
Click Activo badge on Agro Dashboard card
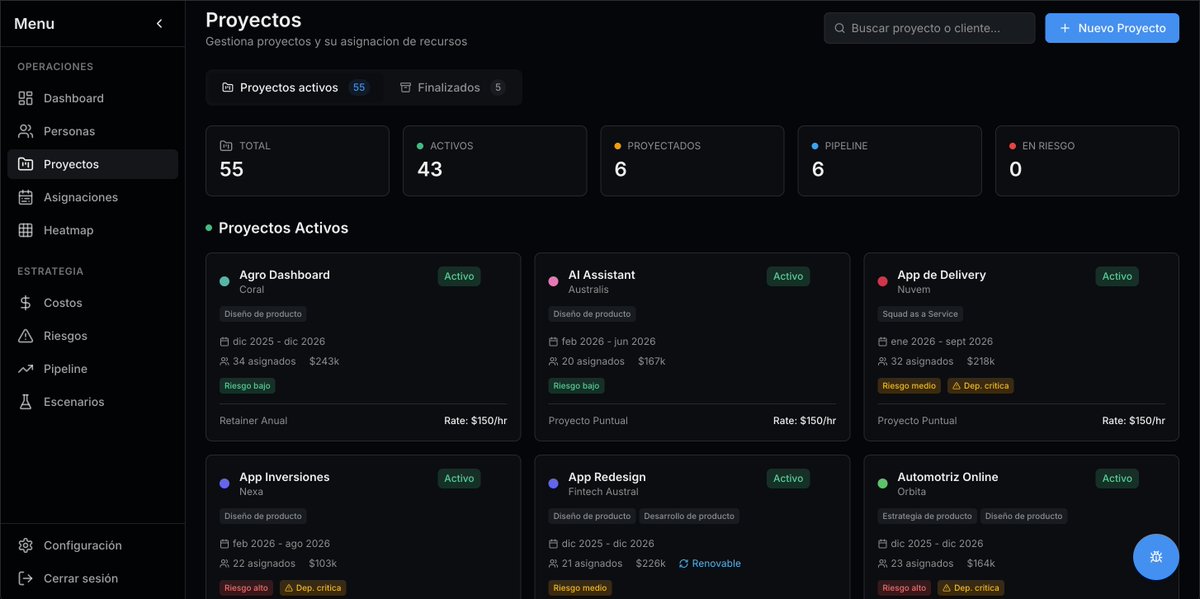tap(459, 276)
